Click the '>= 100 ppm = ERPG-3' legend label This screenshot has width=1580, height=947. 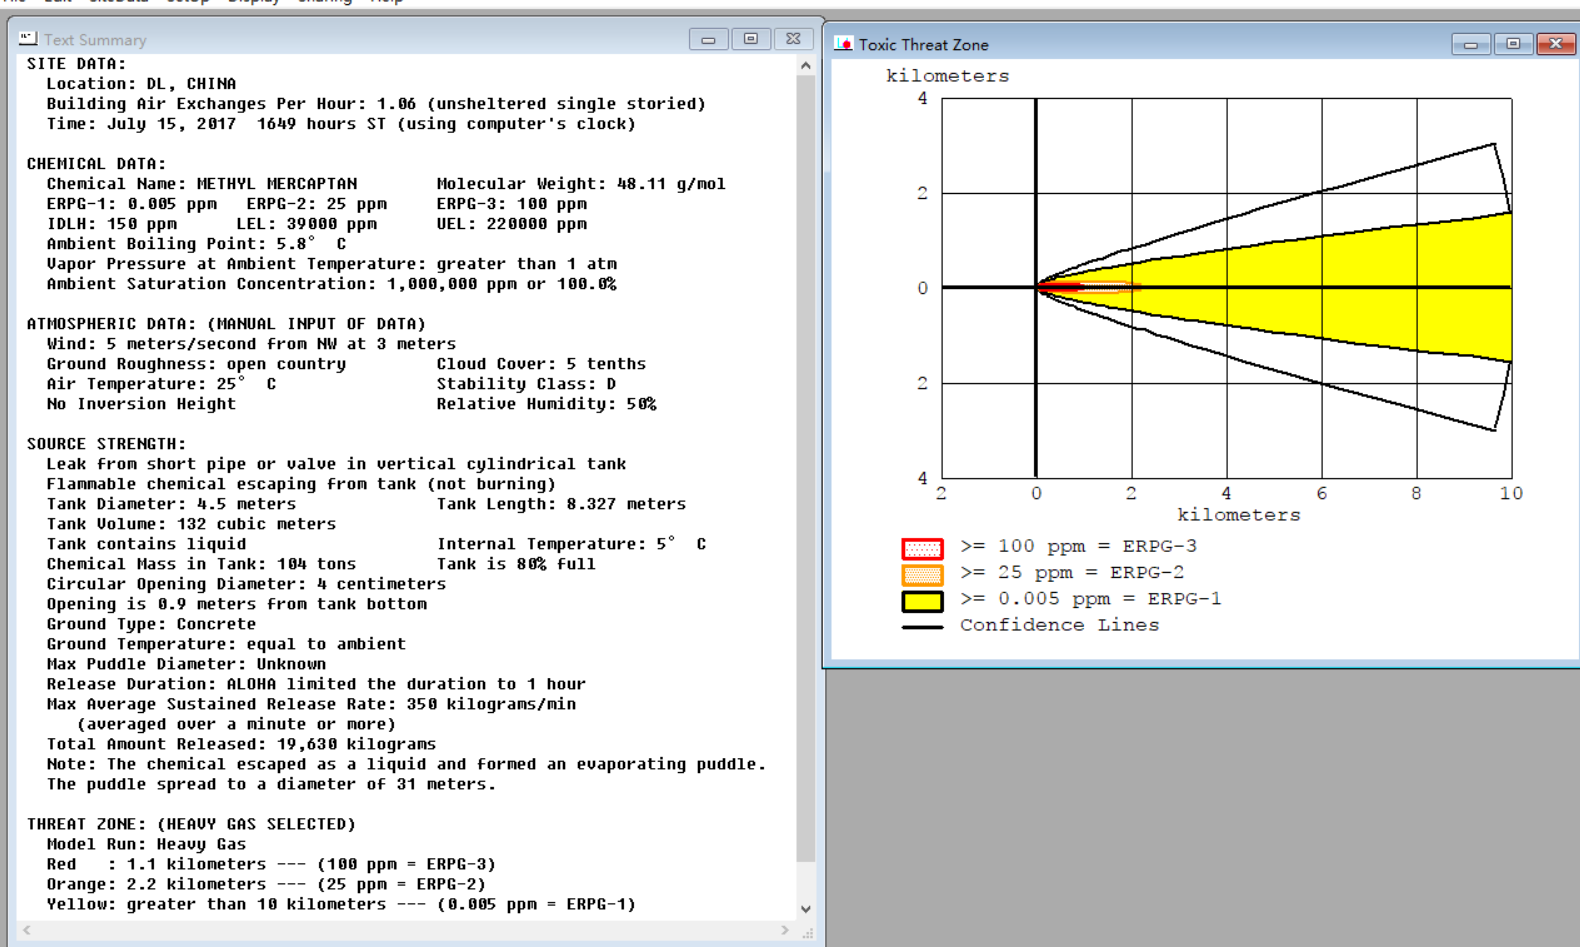coord(1078,546)
